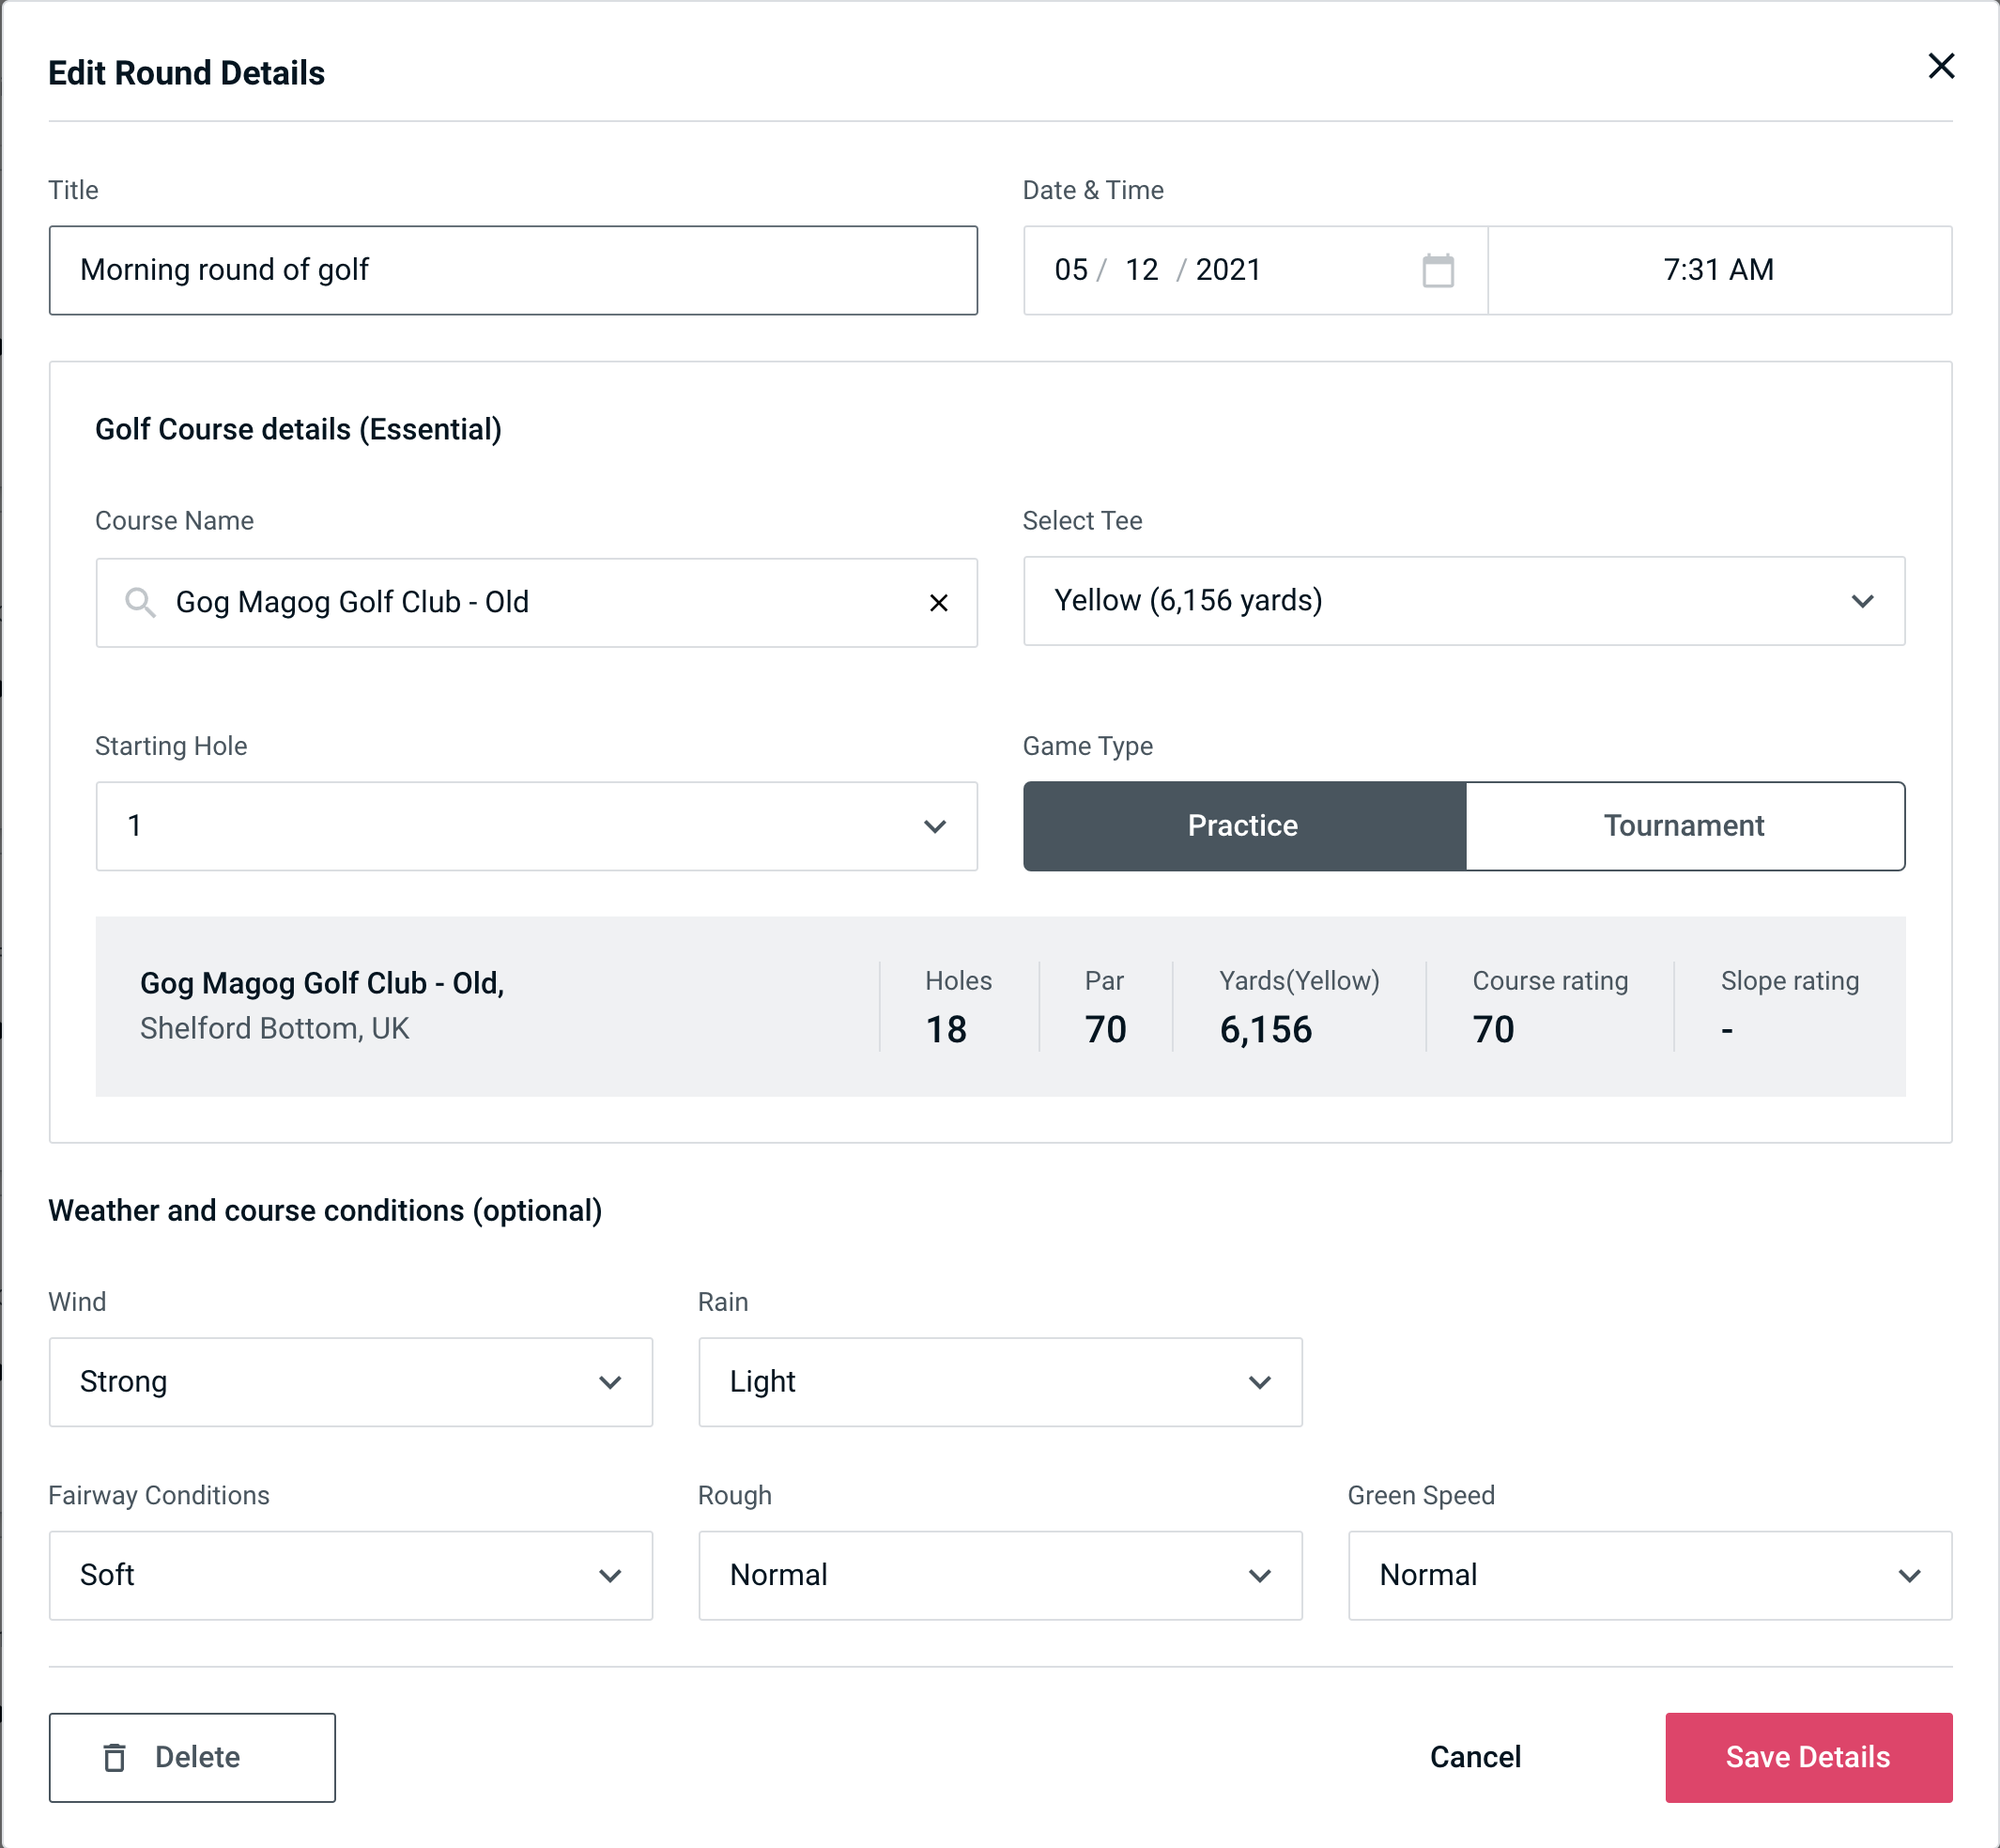Click Delete button to remove this round
The width and height of the screenshot is (2000, 1848).
click(193, 1758)
